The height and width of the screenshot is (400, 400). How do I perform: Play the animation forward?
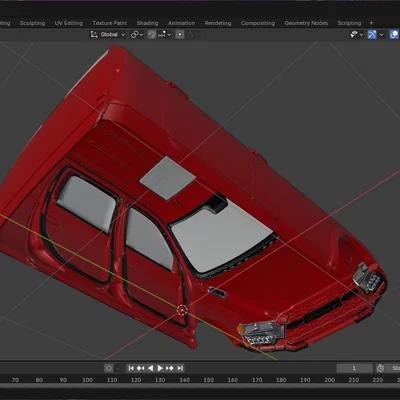160,368
